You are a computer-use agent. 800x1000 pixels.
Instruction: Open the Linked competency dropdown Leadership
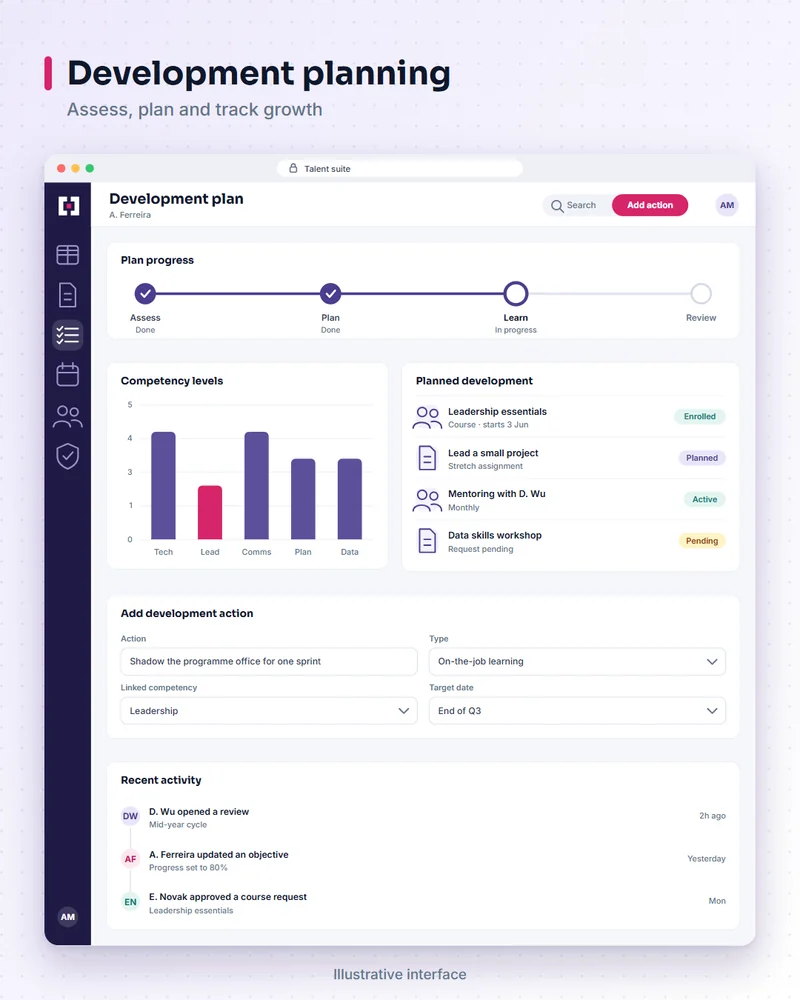coord(269,710)
